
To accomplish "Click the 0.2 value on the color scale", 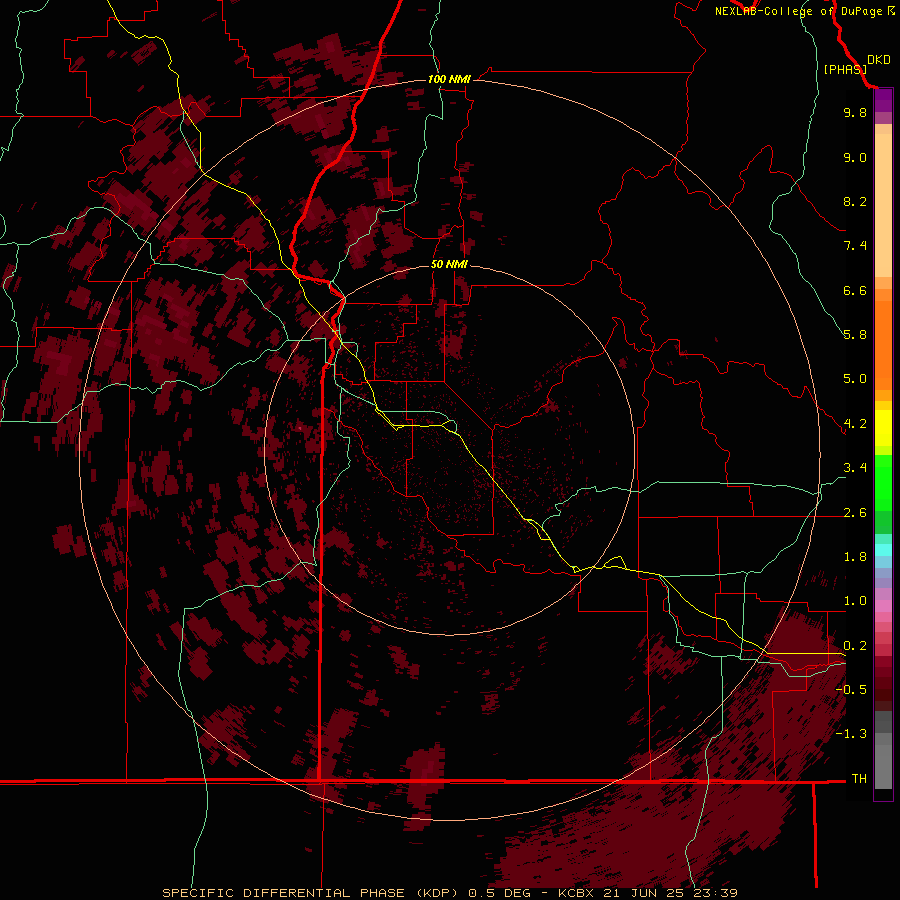I will click(855, 646).
